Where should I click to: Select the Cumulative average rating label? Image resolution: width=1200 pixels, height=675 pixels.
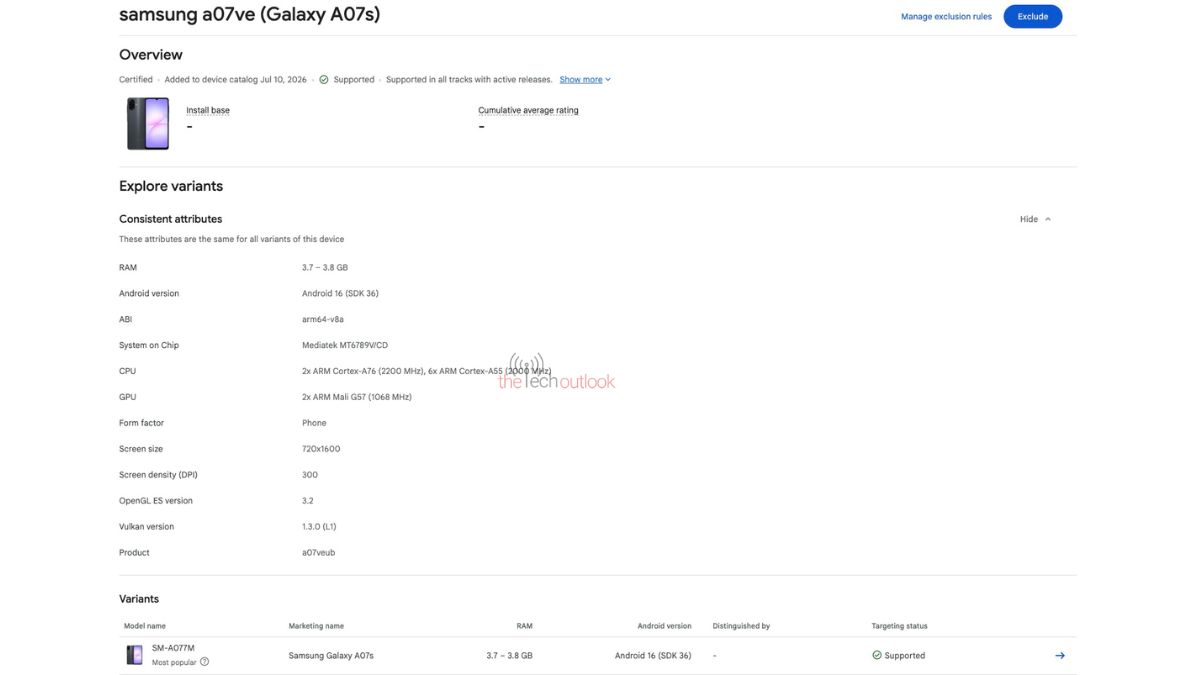528,110
